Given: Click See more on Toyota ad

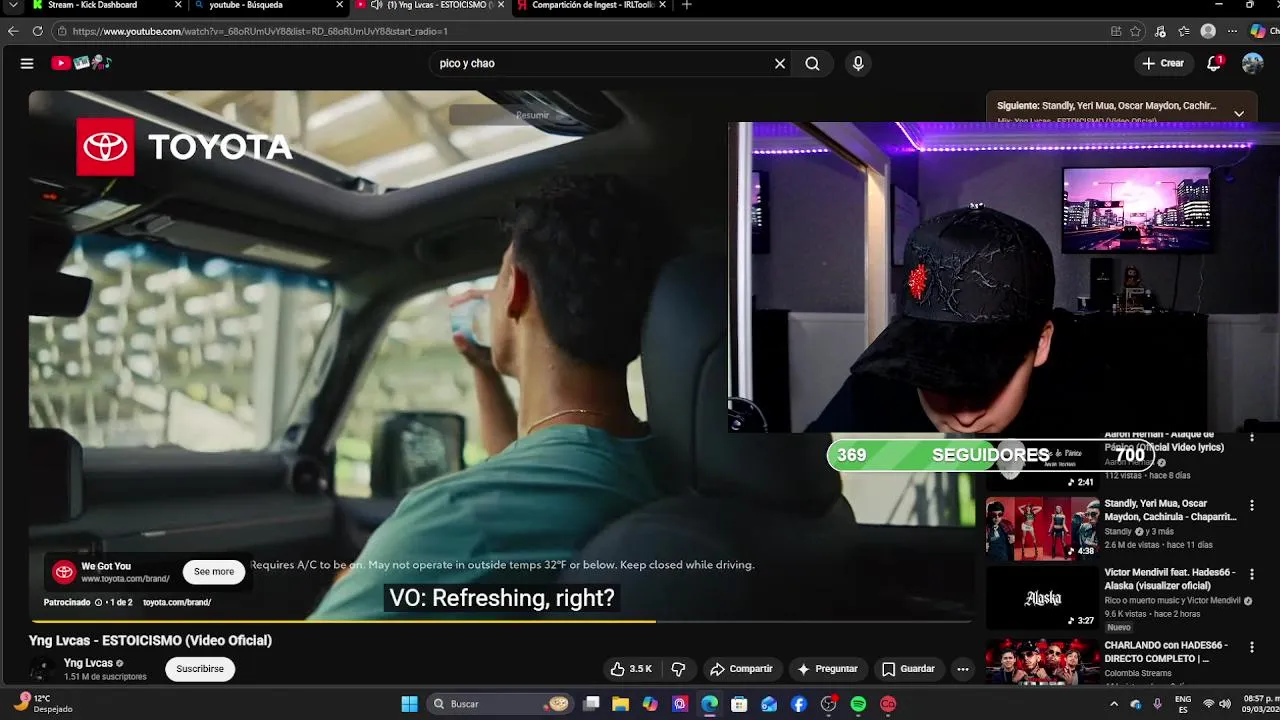Looking at the screenshot, I should [214, 572].
